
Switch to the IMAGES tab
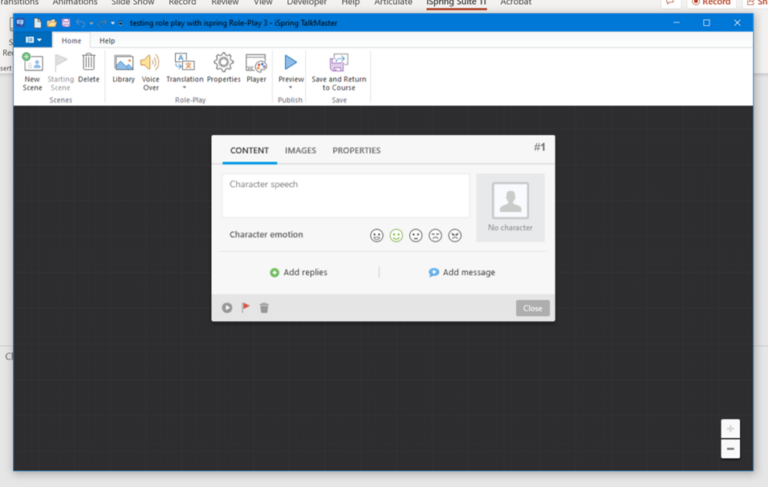click(300, 151)
